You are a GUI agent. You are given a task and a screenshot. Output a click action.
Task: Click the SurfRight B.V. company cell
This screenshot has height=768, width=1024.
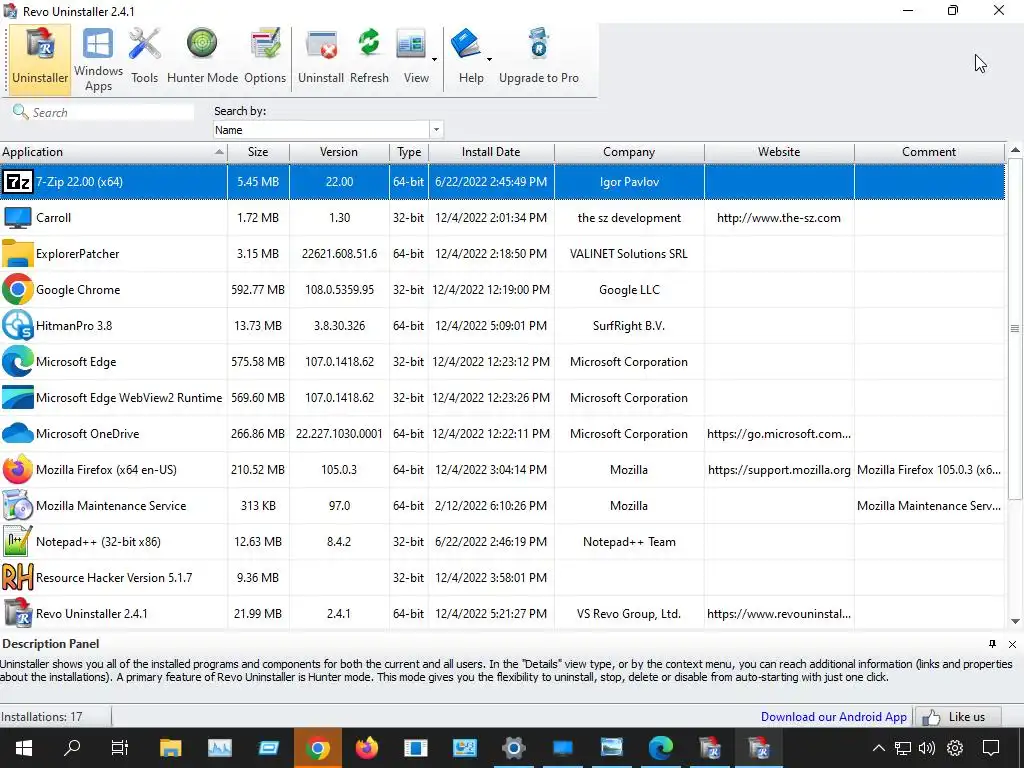click(x=629, y=326)
